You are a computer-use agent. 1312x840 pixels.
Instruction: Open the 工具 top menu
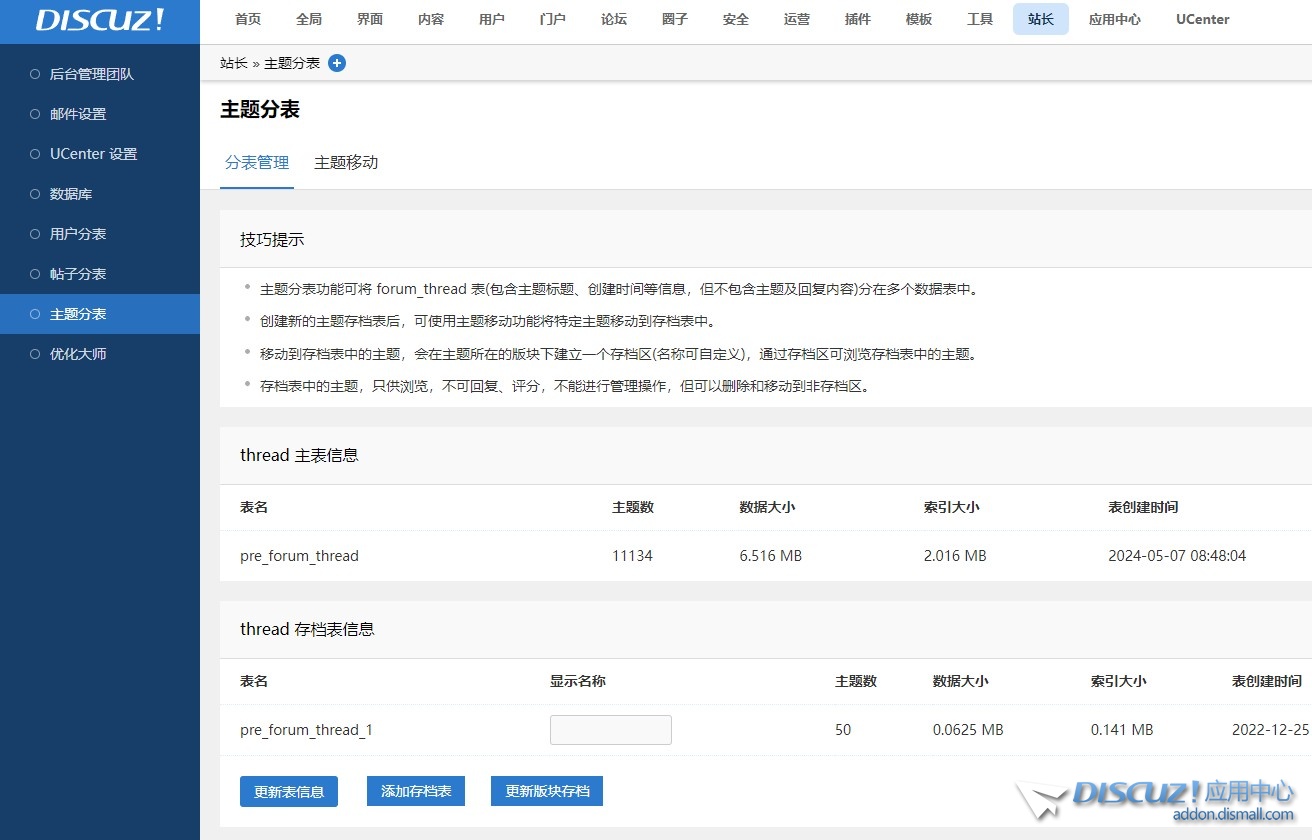[980, 19]
